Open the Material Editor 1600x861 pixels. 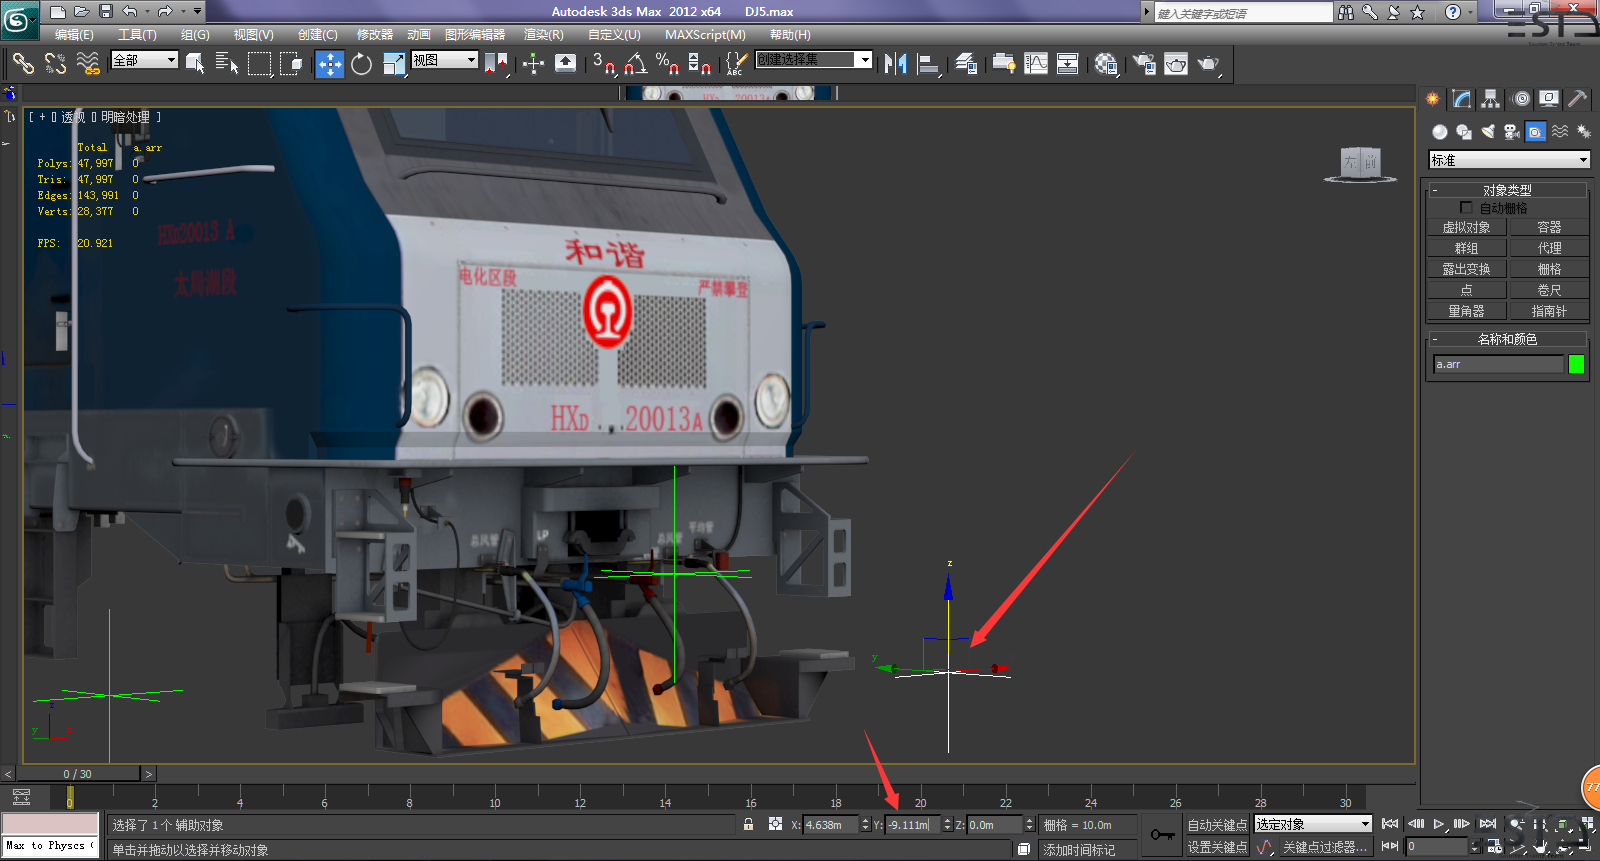coord(1106,64)
